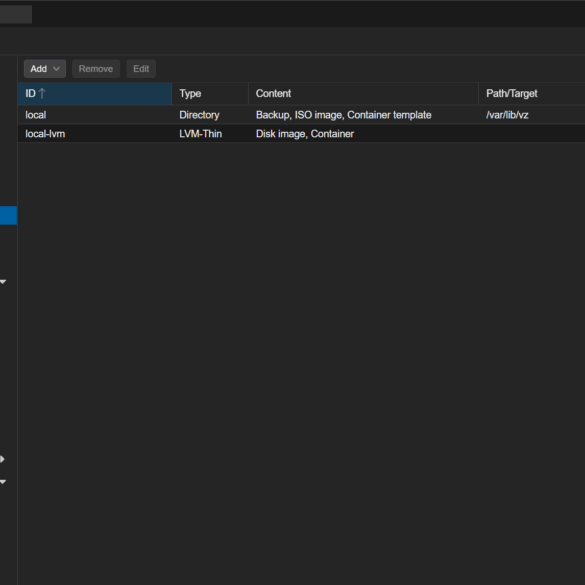The width and height of the screenshot is (585, 585).
Task: Open the Add dropdown chevron
Action: tap(56, 69)
